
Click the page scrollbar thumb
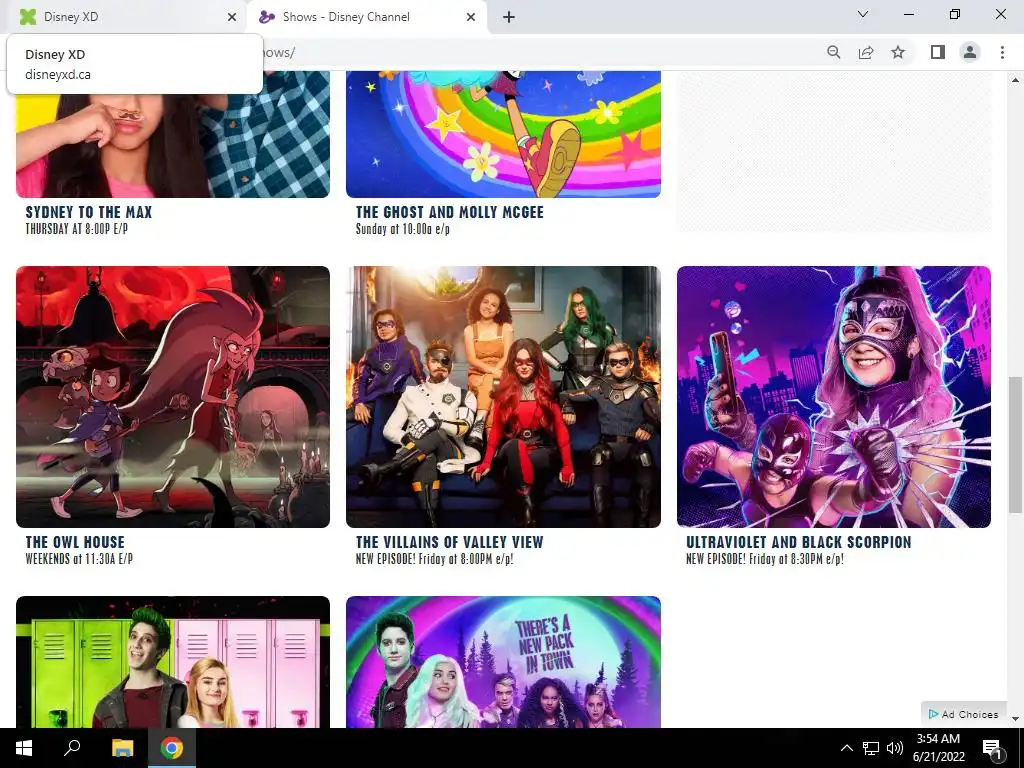coord(1016,445)
